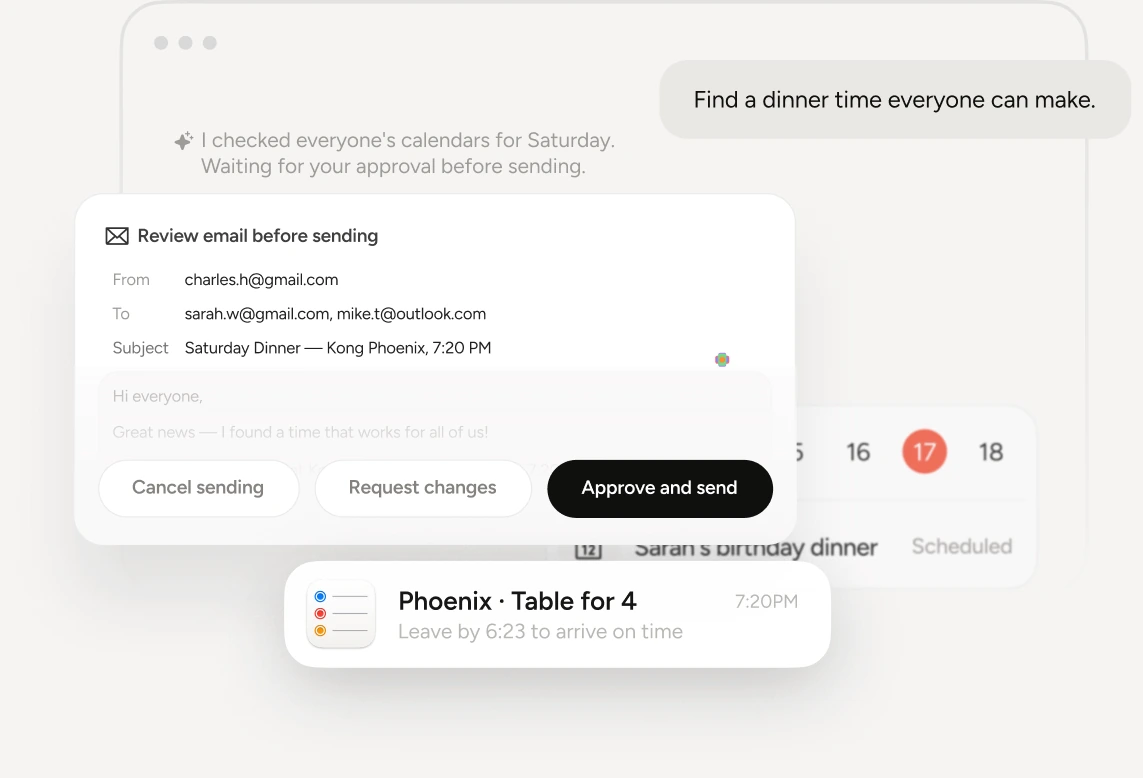The height and width of the screenshot is (778, 1143).
Task: Click 'Review email before sending' heading
Action: tap(257, 236)
